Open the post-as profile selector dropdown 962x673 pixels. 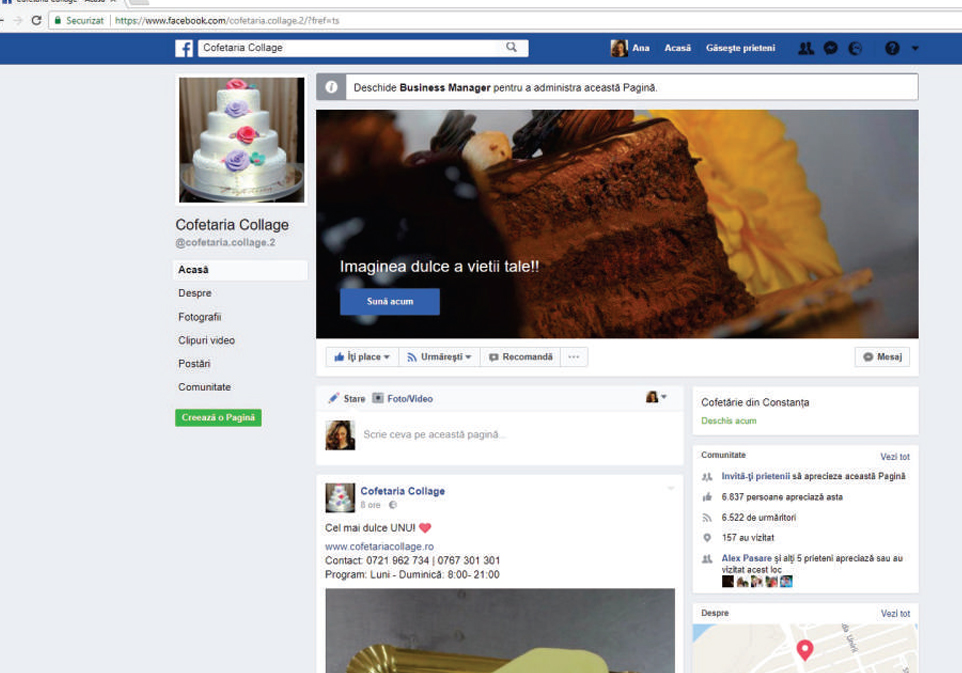pos(656,397)
